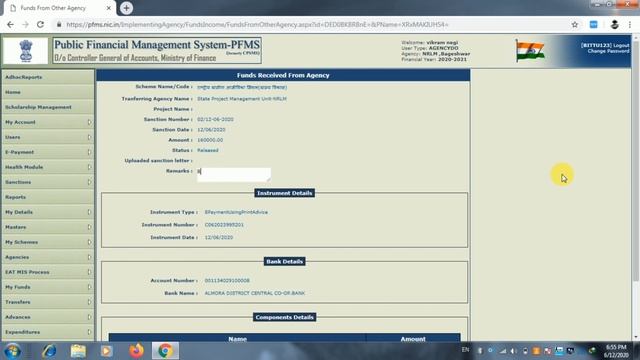The image size is (640, 360).
Task: Reload the page with refresh icon
Action: pos(40,24)
